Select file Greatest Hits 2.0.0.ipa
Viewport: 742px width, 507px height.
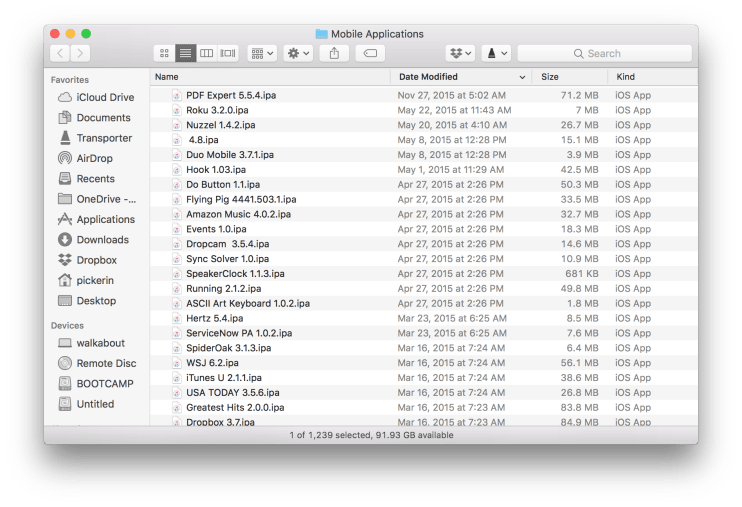click(424, 407)
